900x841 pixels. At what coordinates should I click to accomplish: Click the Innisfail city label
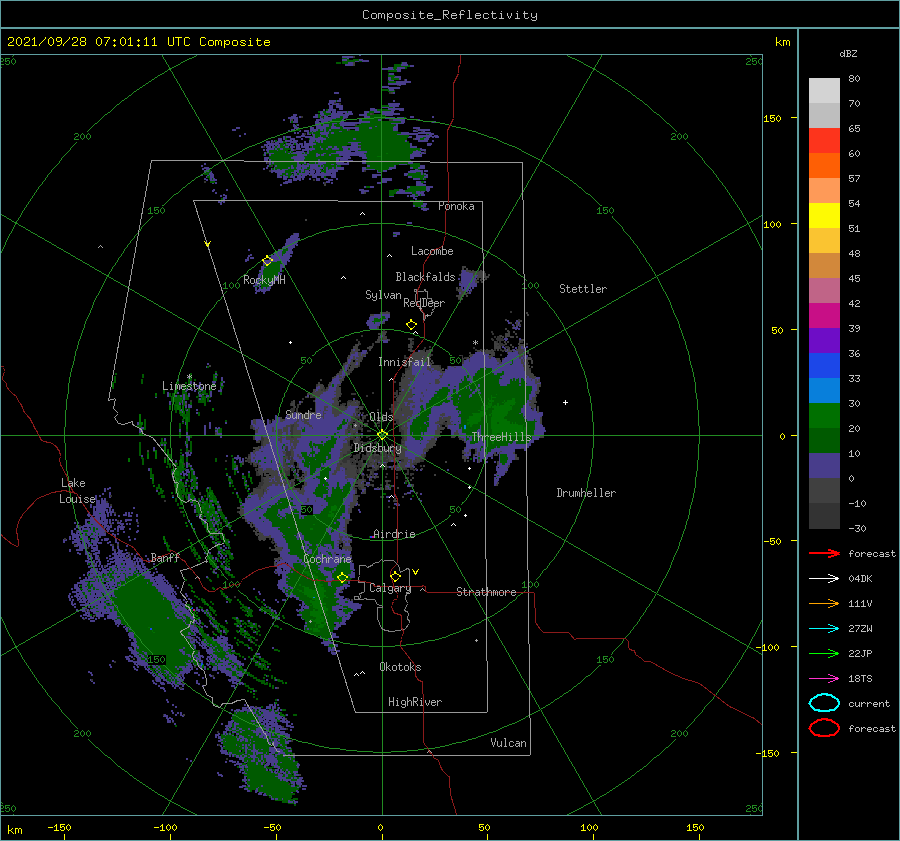tap(404, 362)
